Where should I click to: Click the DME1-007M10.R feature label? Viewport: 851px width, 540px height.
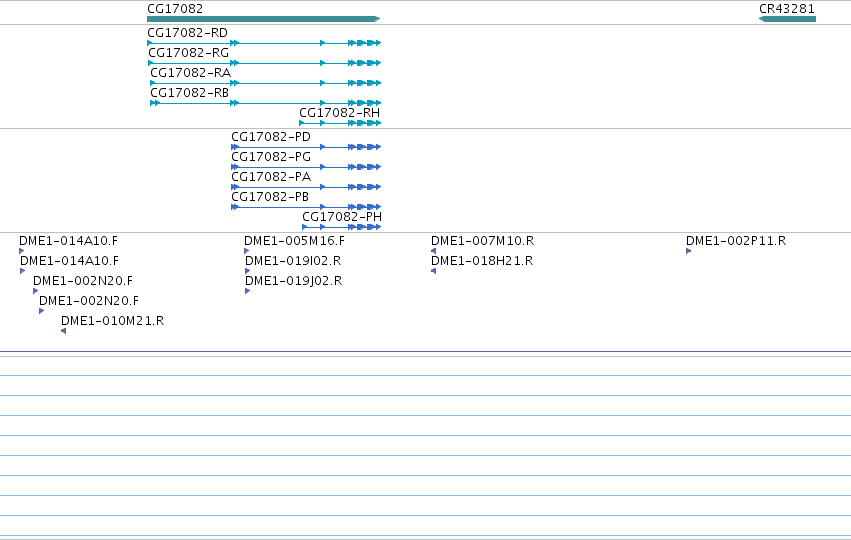point(482,241)
